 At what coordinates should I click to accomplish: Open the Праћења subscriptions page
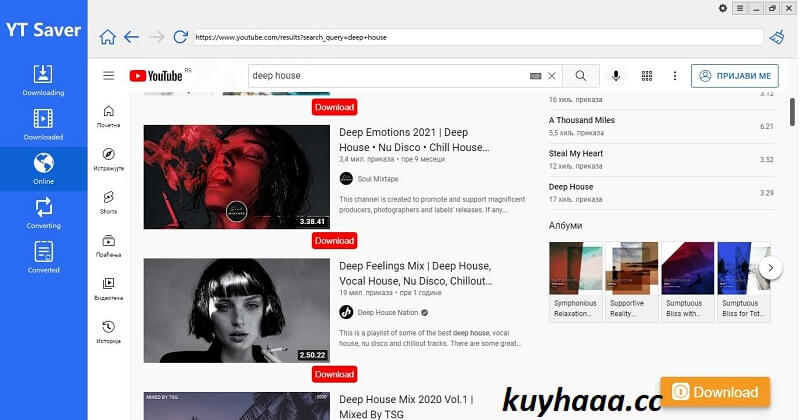(109, 246)
